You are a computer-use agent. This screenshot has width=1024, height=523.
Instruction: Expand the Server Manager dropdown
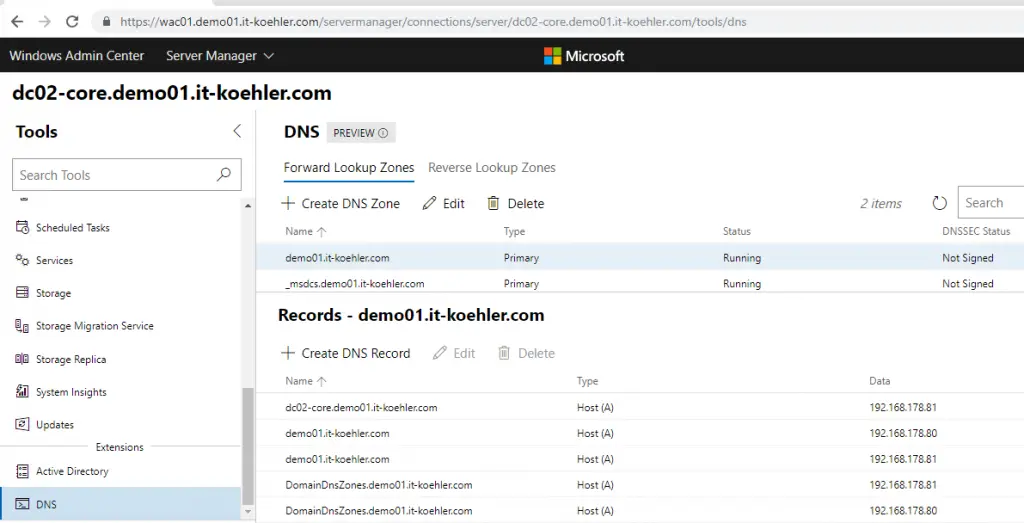tap(220, 56)
